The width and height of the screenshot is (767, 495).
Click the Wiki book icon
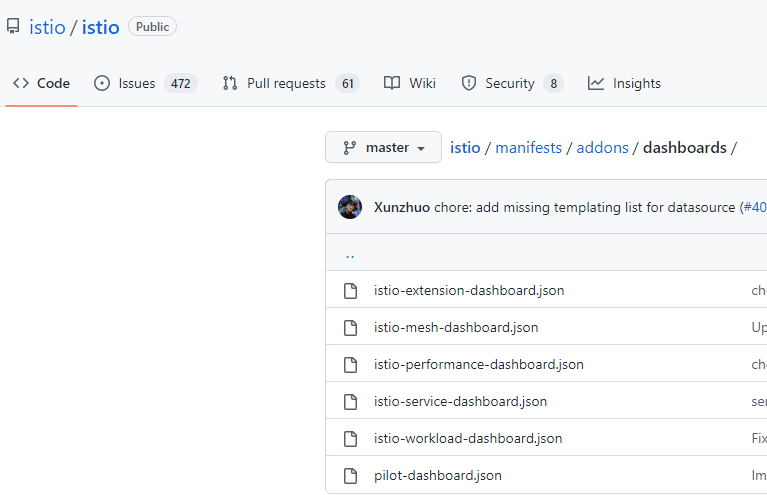392,83
